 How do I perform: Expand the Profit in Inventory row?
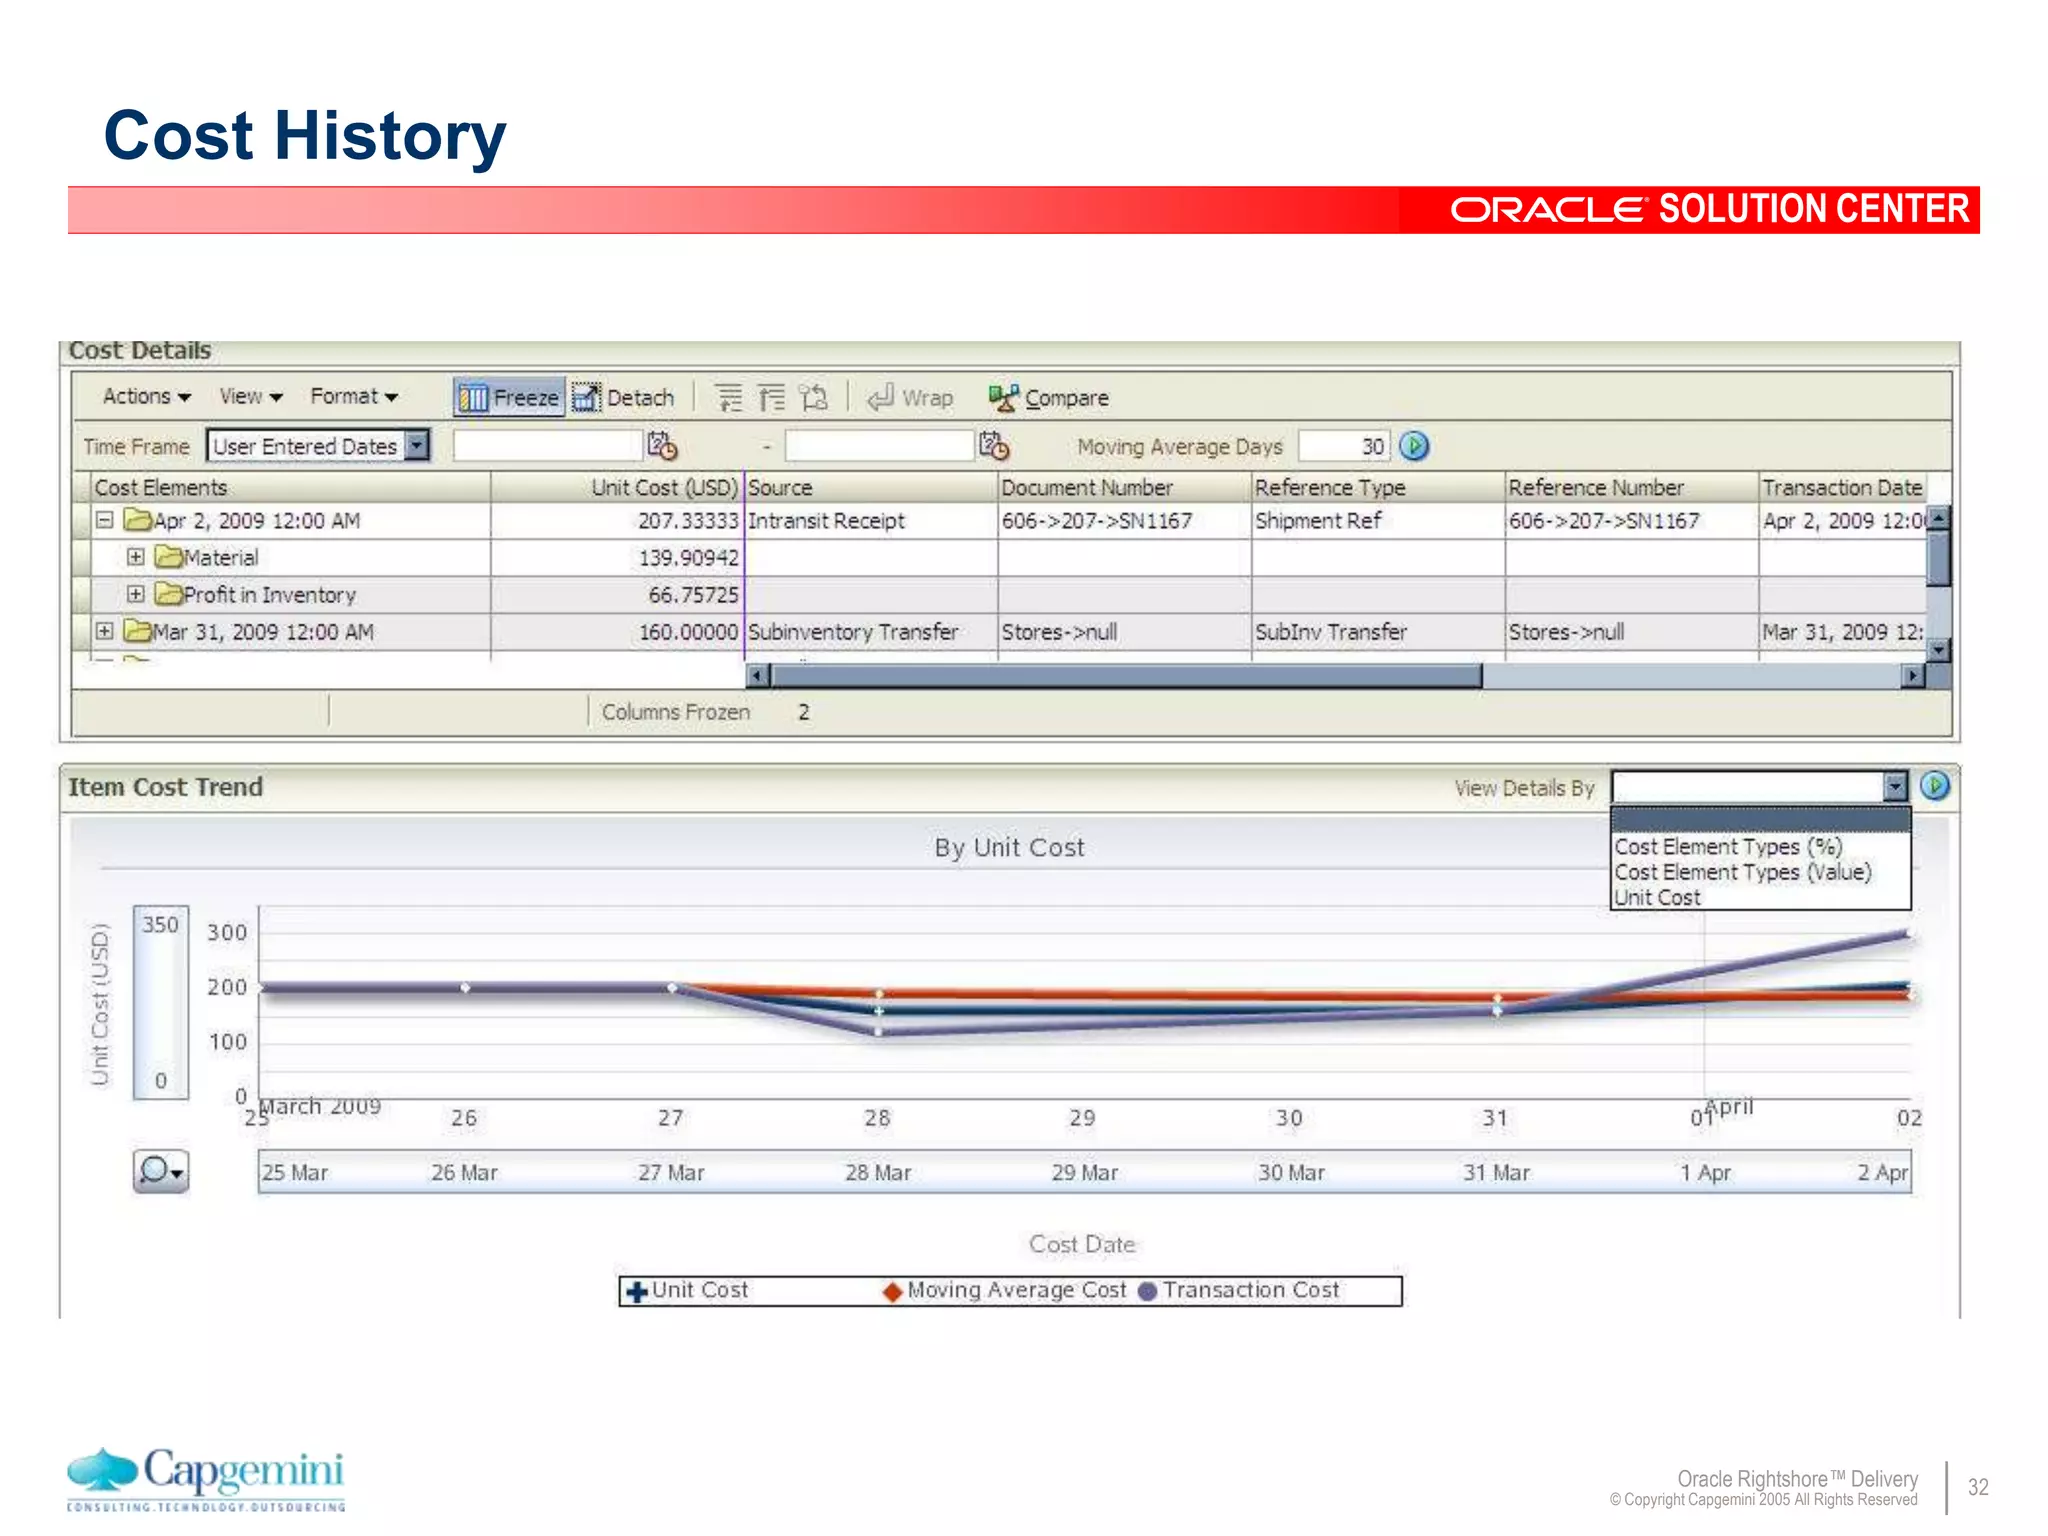(x=136, y=594)
